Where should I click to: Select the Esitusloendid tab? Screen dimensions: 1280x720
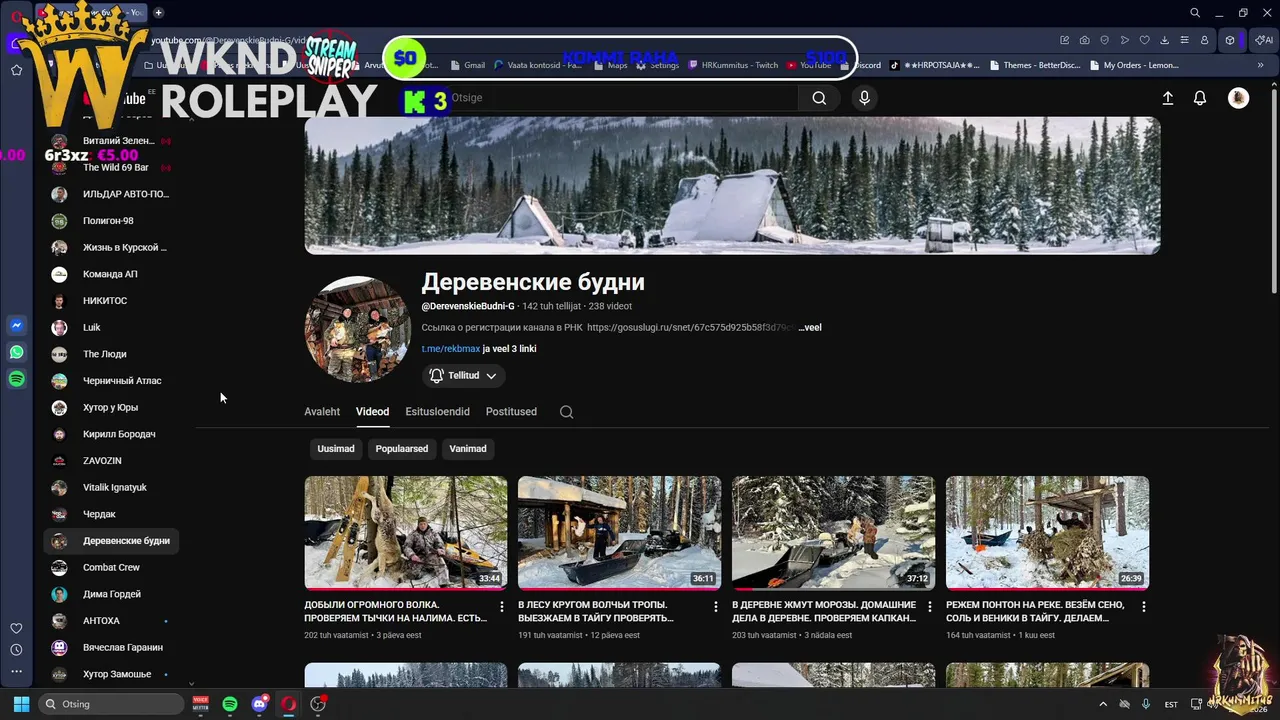pyautogui.click(x=437, y=412)
